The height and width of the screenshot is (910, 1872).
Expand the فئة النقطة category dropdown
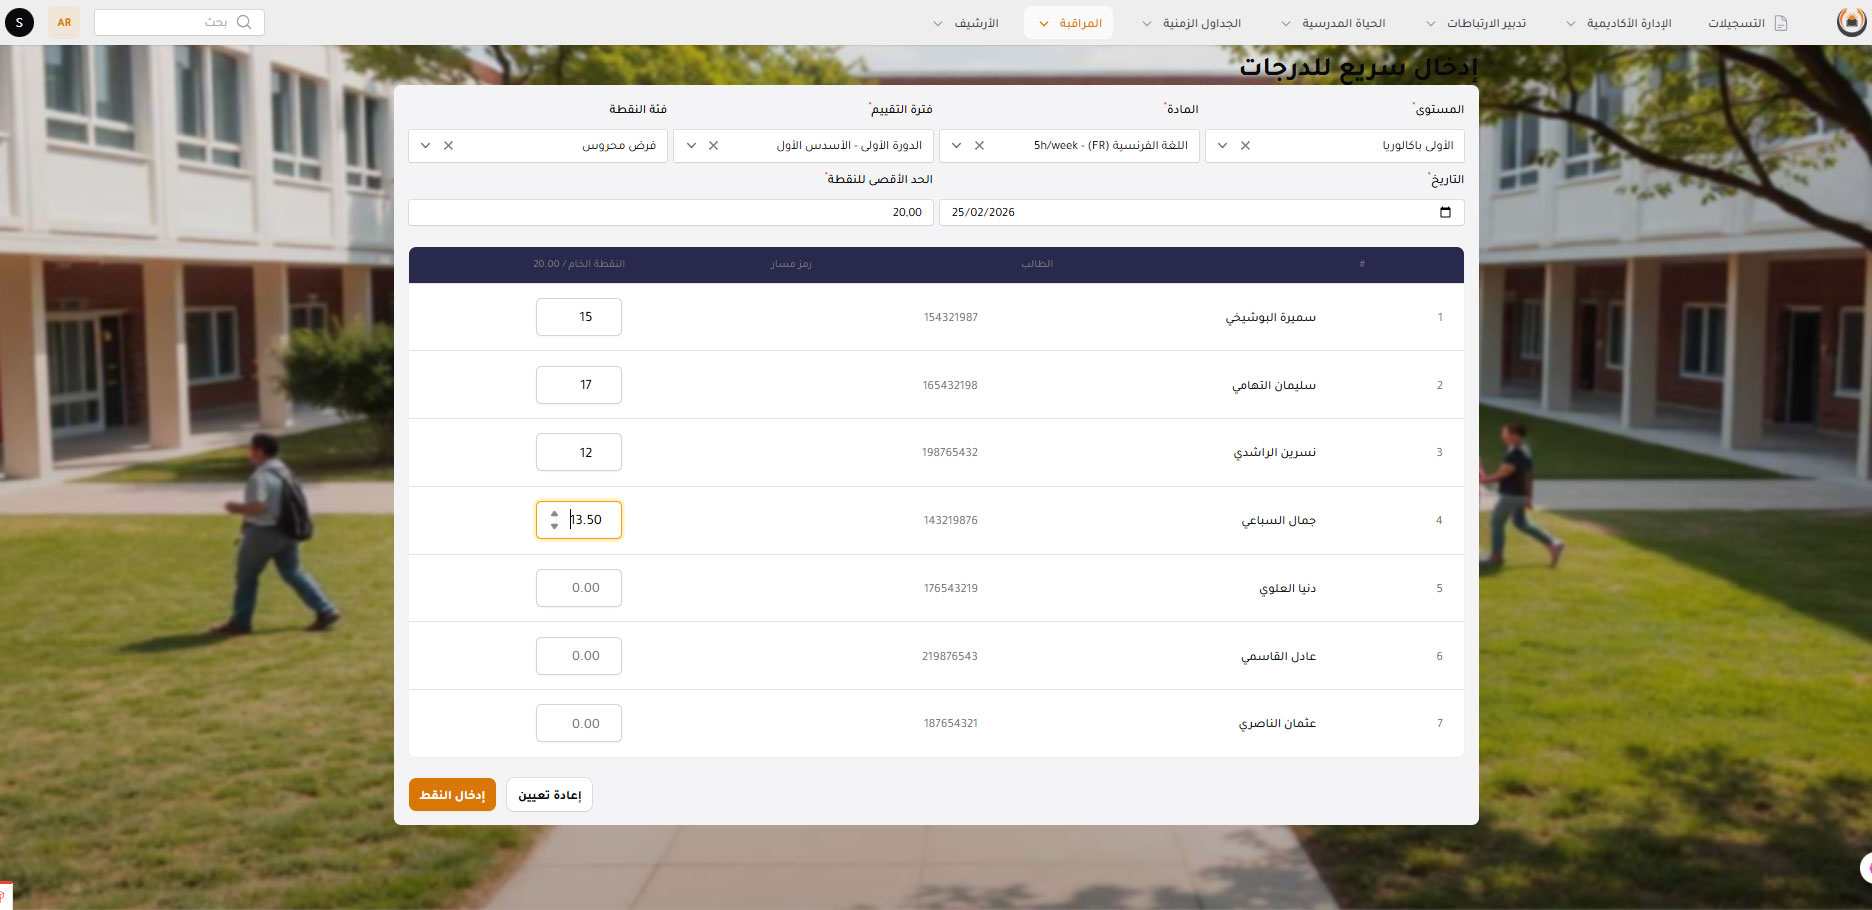(x=425, y=146)
